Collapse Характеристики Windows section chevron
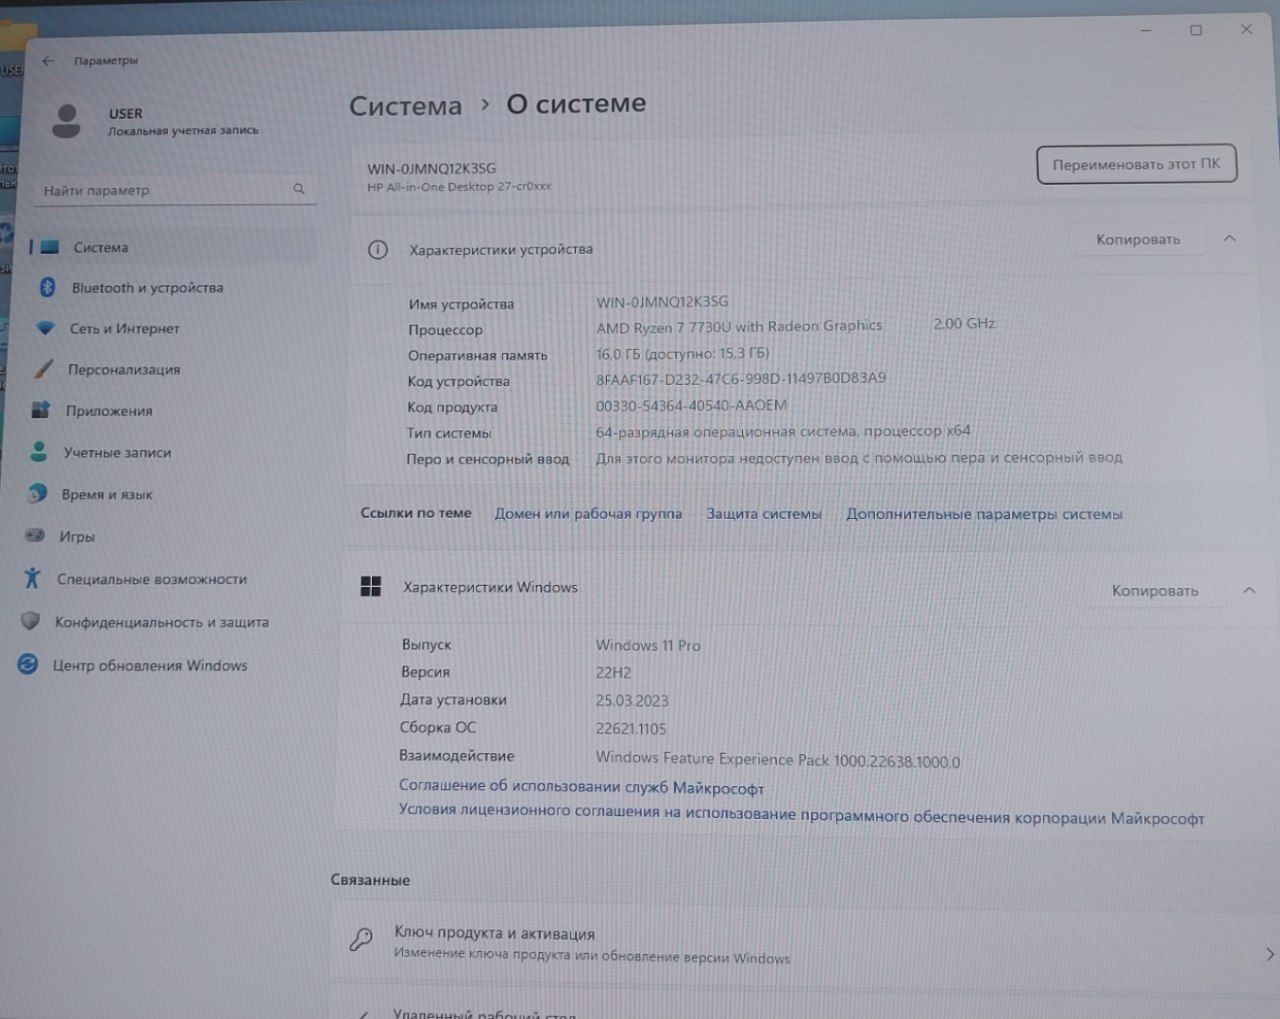Image resolution: width=1280 pixels, height=1019 pixels. tap(1248, 591)
